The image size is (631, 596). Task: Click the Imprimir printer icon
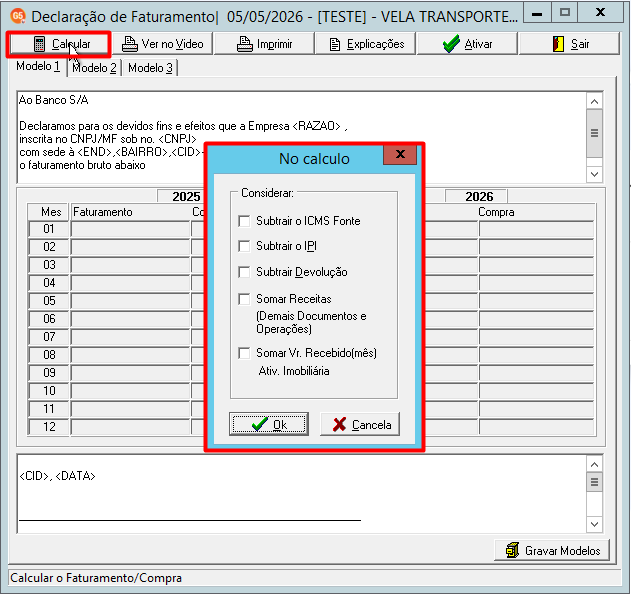click(245, 44)
